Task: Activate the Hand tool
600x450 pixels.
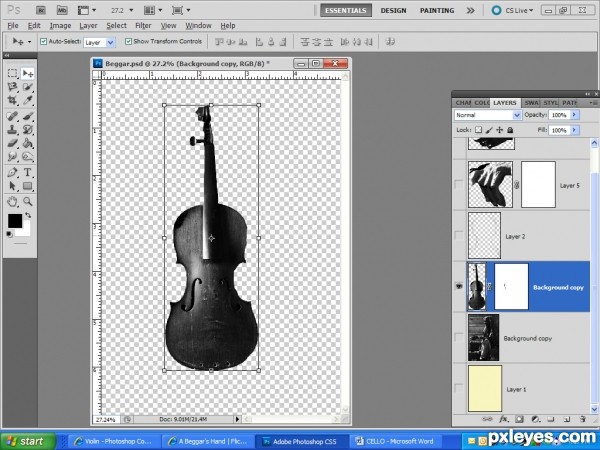Action: coord(12,201)
